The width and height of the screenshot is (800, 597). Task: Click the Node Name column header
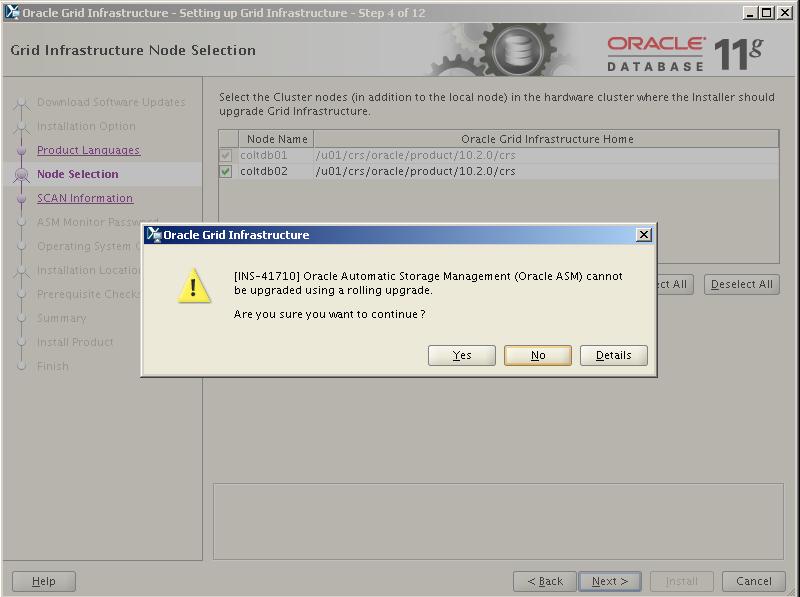pos(276,139)
